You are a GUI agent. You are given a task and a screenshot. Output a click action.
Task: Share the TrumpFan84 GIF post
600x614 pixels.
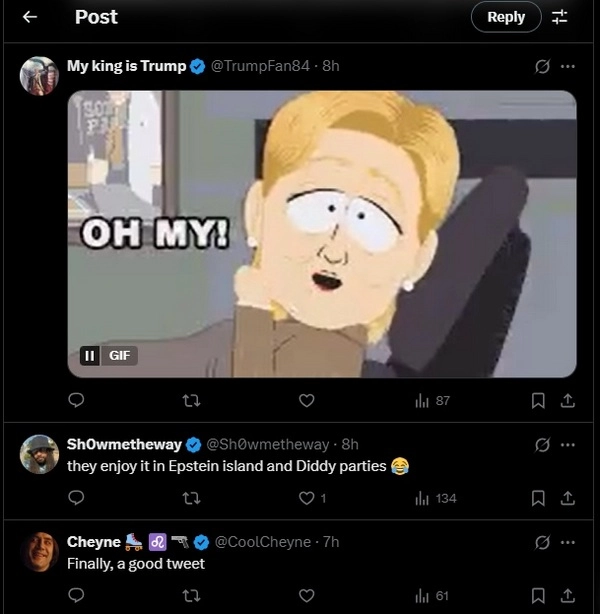[567, 400]
